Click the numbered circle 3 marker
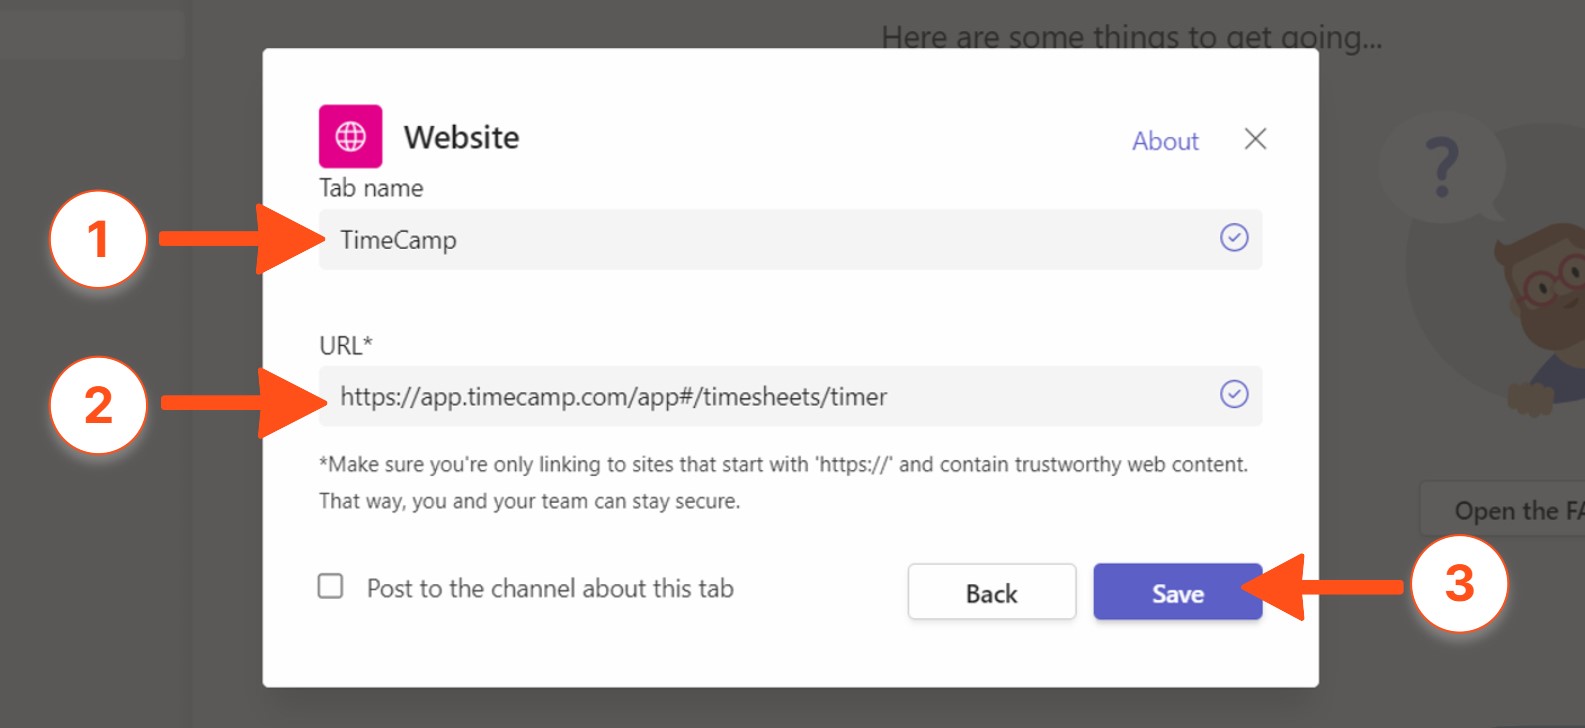The image size is (1585, 728). (x=1459, y=584)
